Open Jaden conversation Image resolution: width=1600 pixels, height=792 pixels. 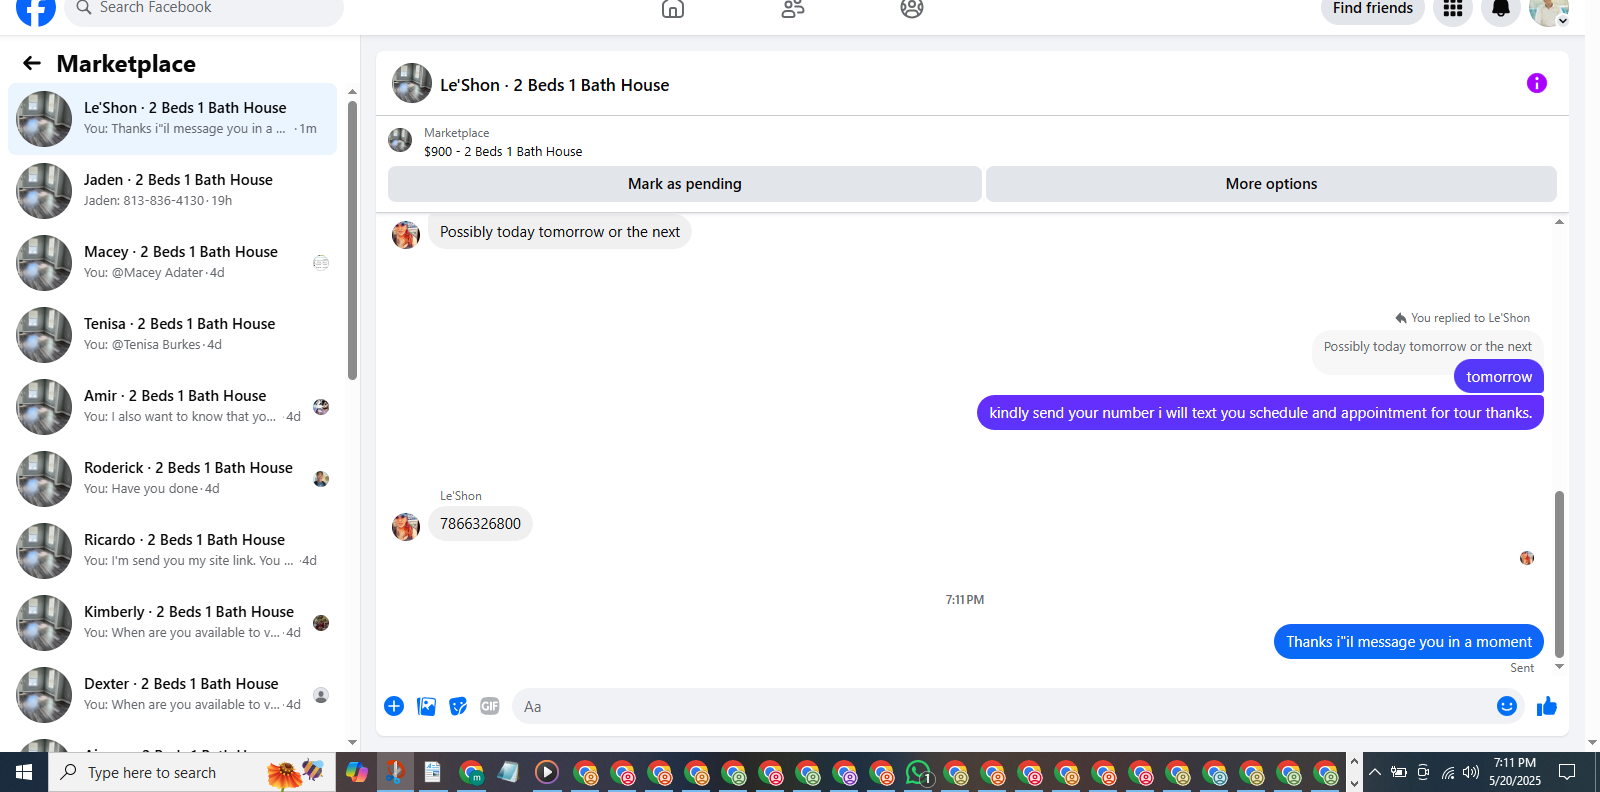coord(172,191)
